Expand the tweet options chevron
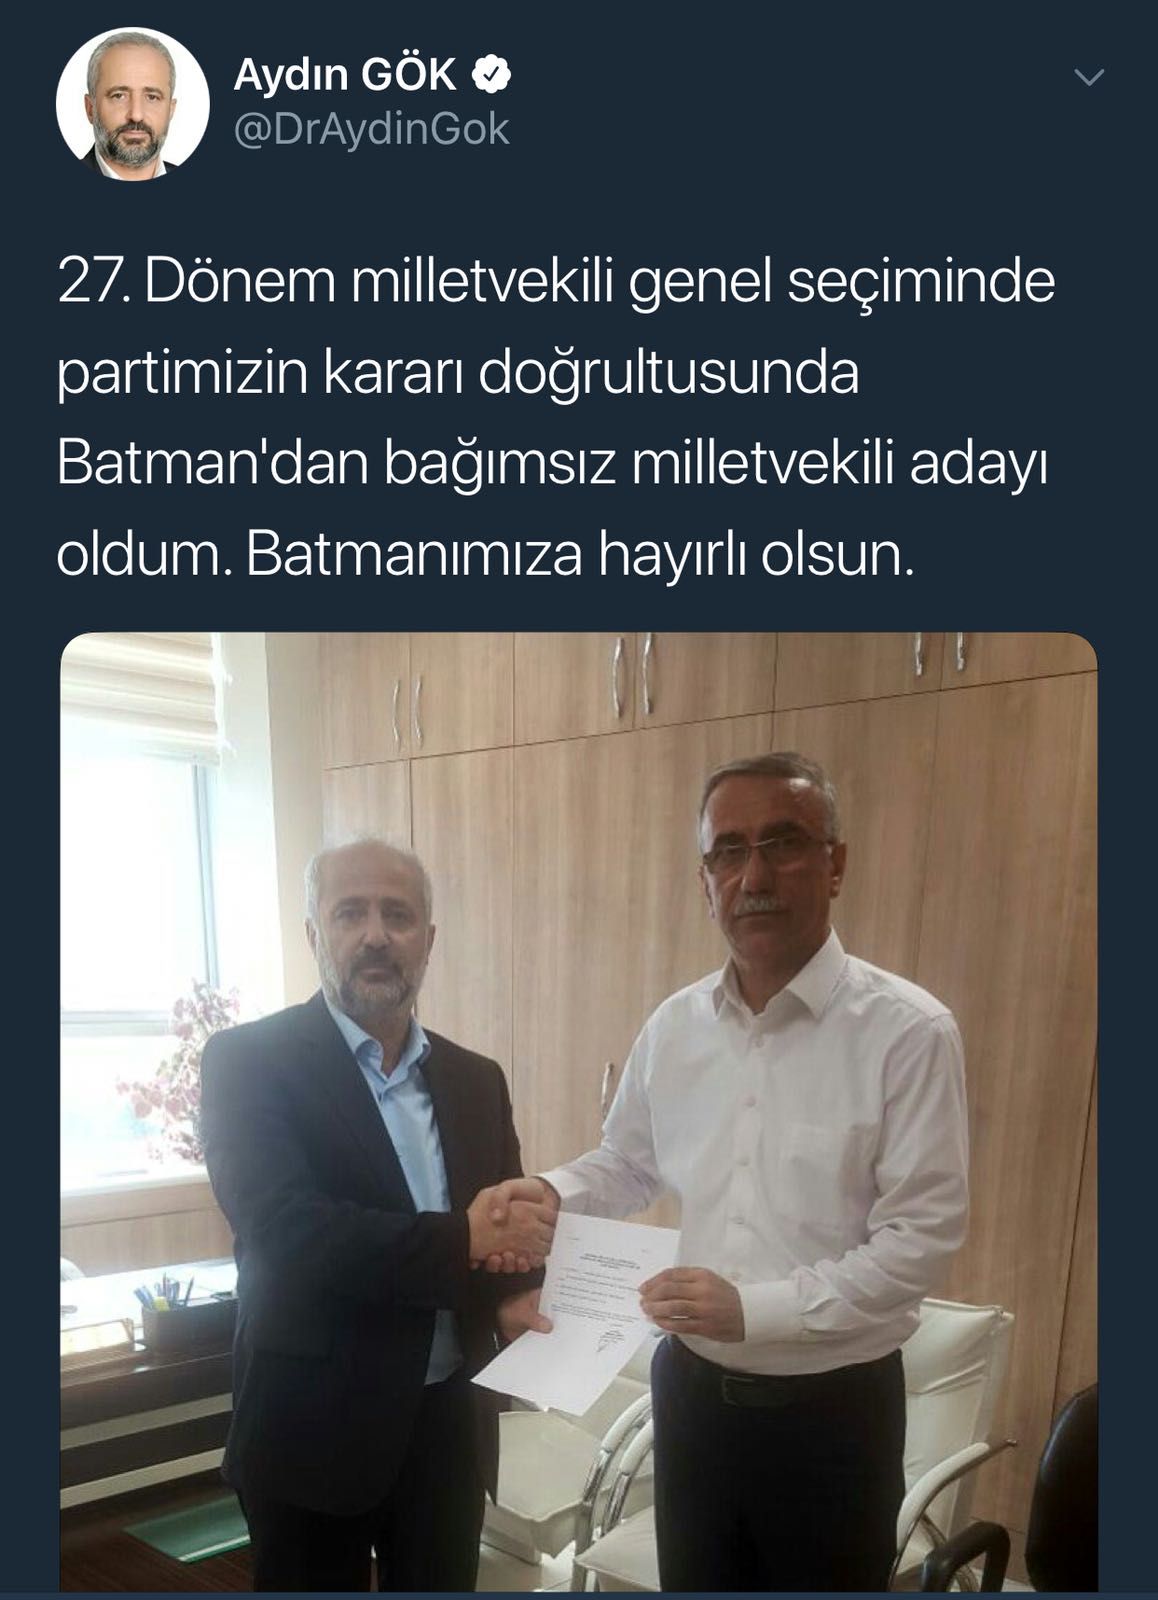Image resolution: width=1158 pixels, height=1600 pixels. [1088, 77]
